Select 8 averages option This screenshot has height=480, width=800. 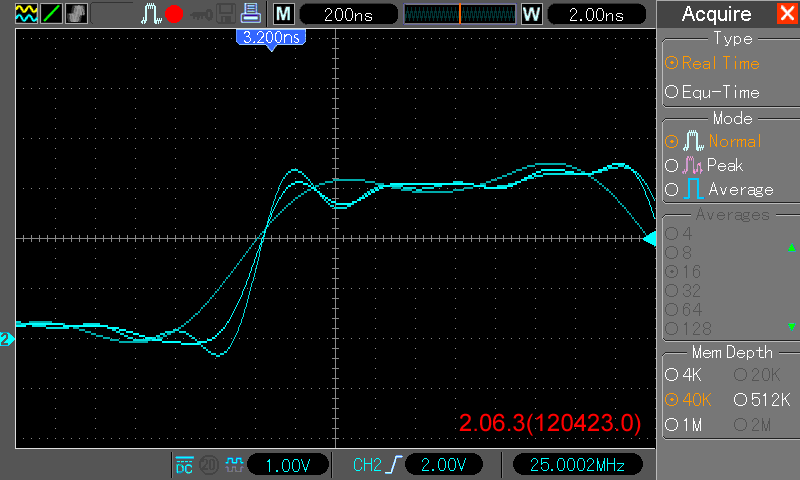[679, 252]
